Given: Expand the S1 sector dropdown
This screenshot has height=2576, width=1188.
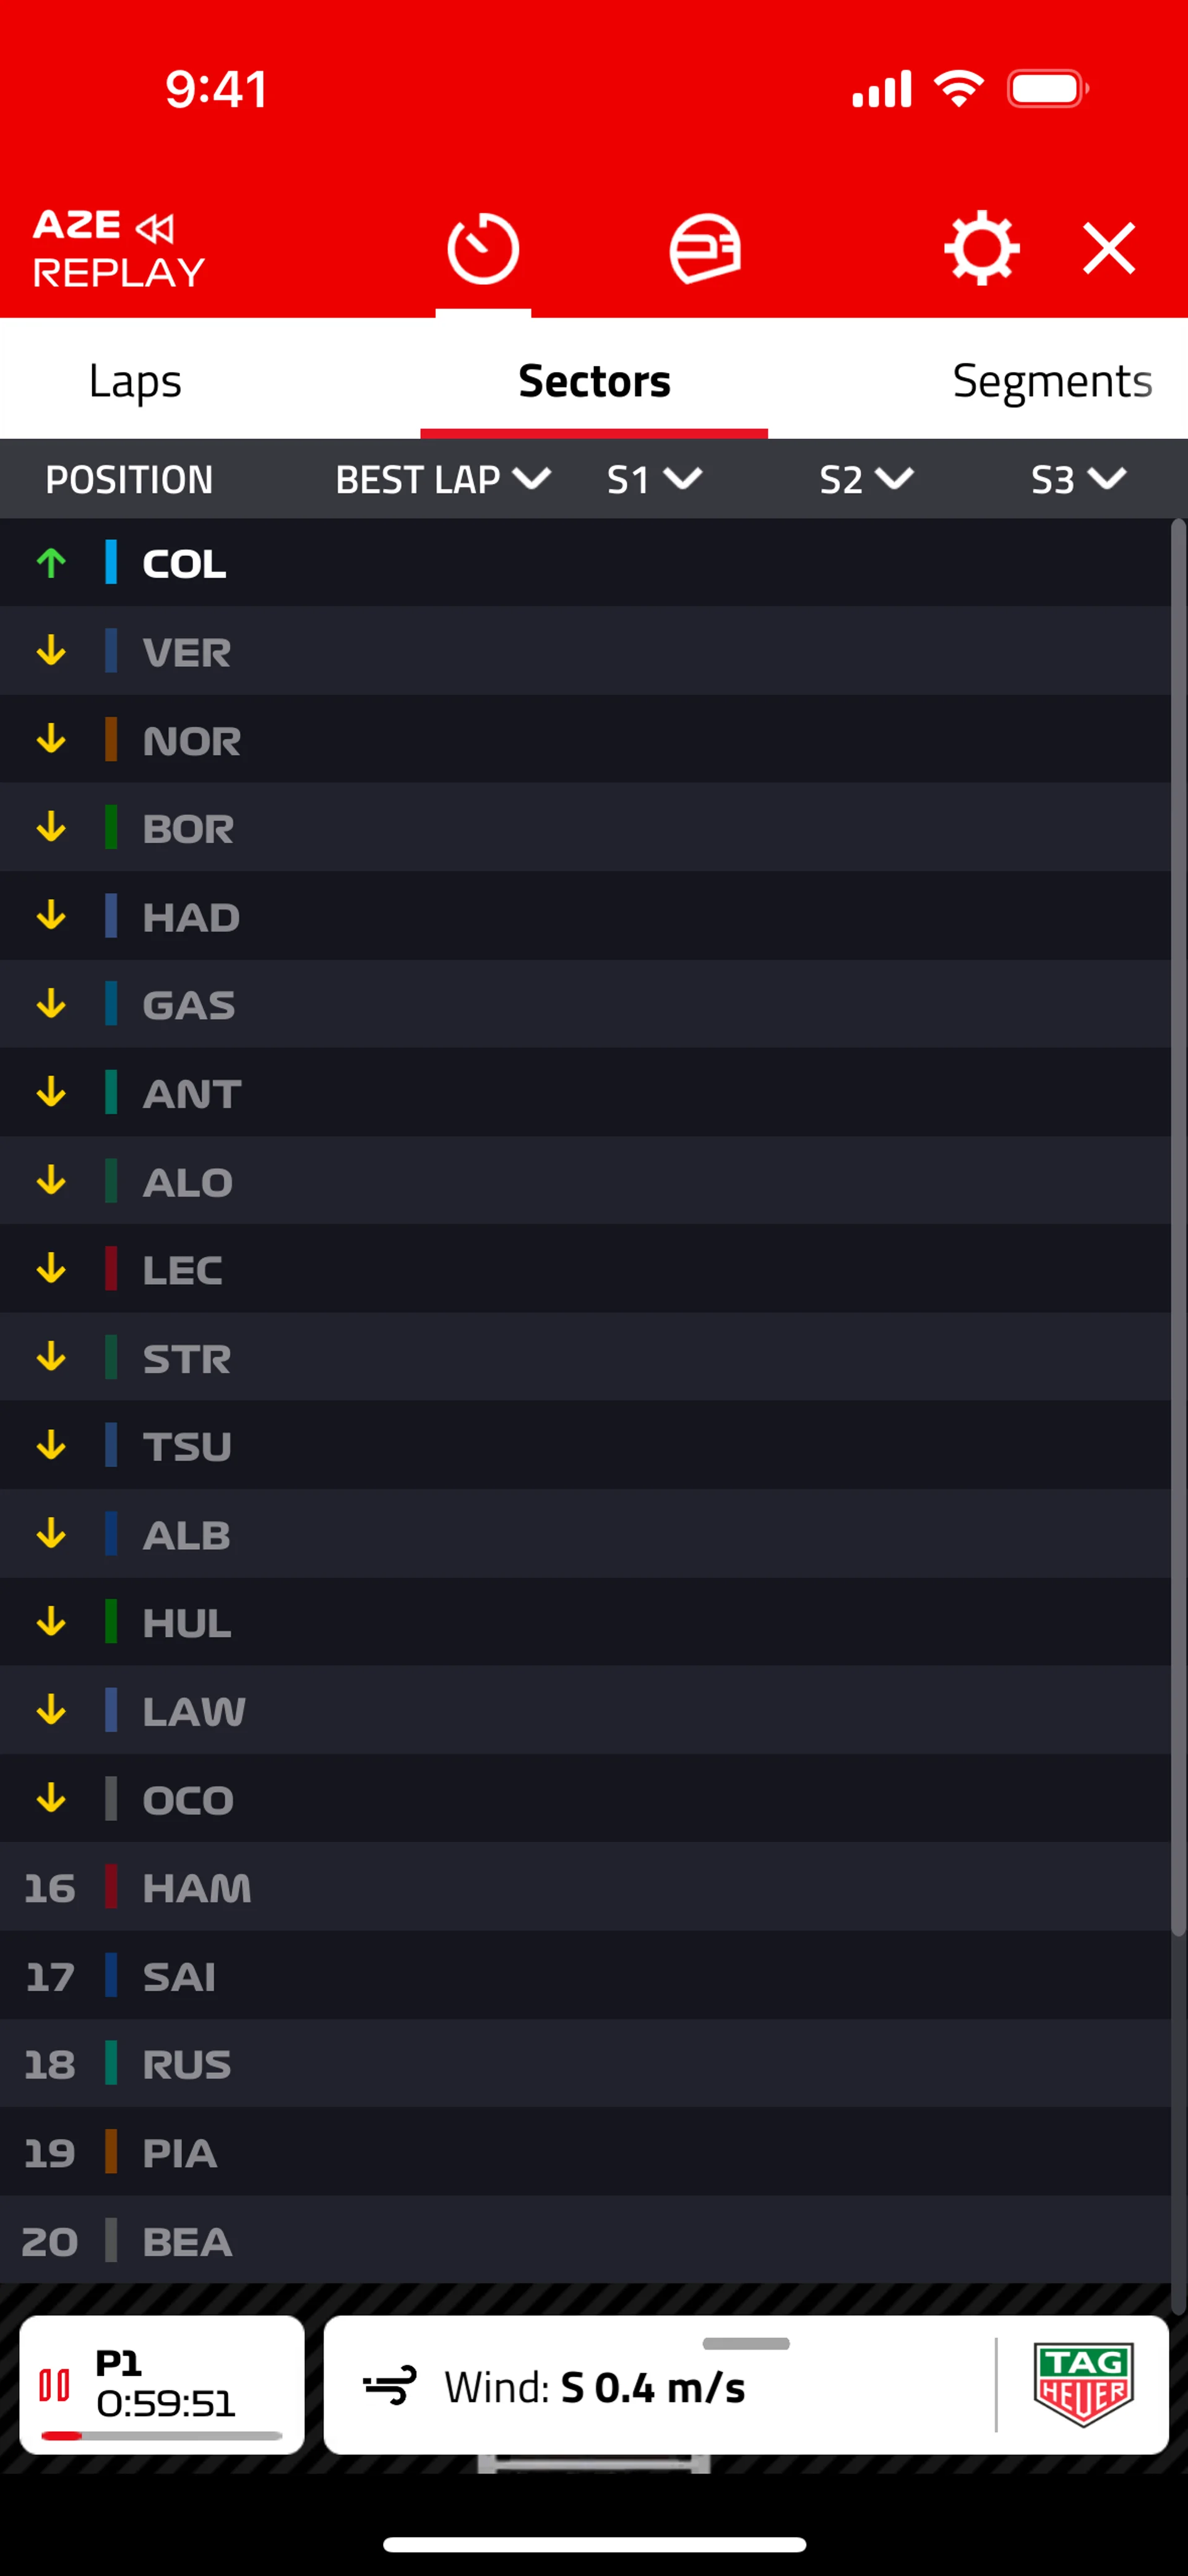Looking at the screenshot, I should tap(682, 479).
